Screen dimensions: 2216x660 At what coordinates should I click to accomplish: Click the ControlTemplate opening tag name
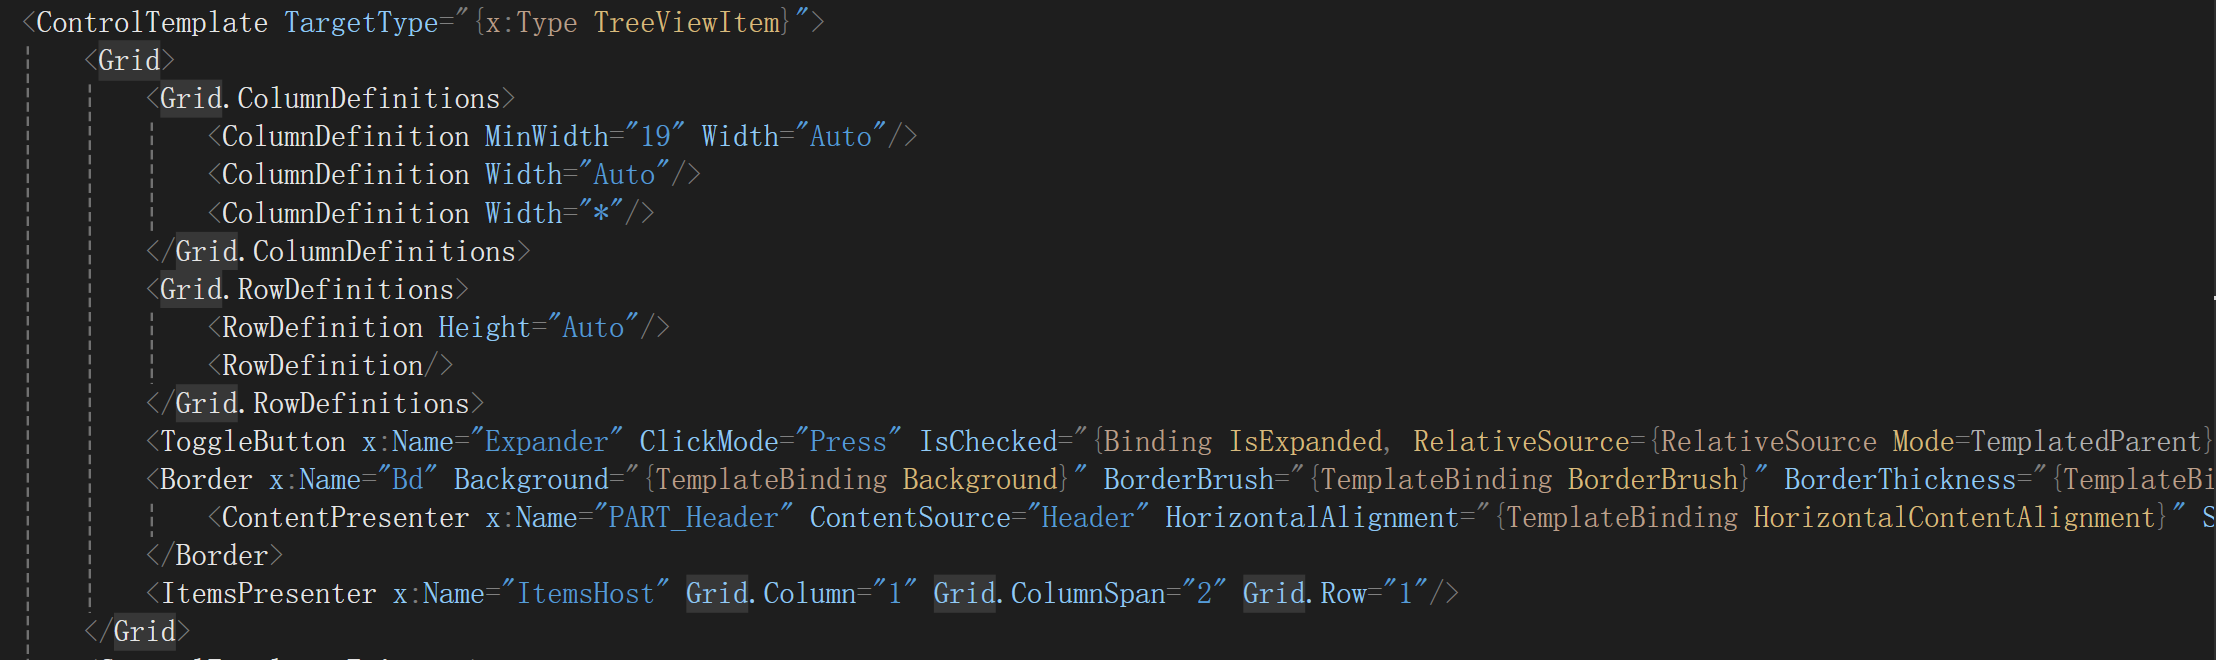click(152, 23)
